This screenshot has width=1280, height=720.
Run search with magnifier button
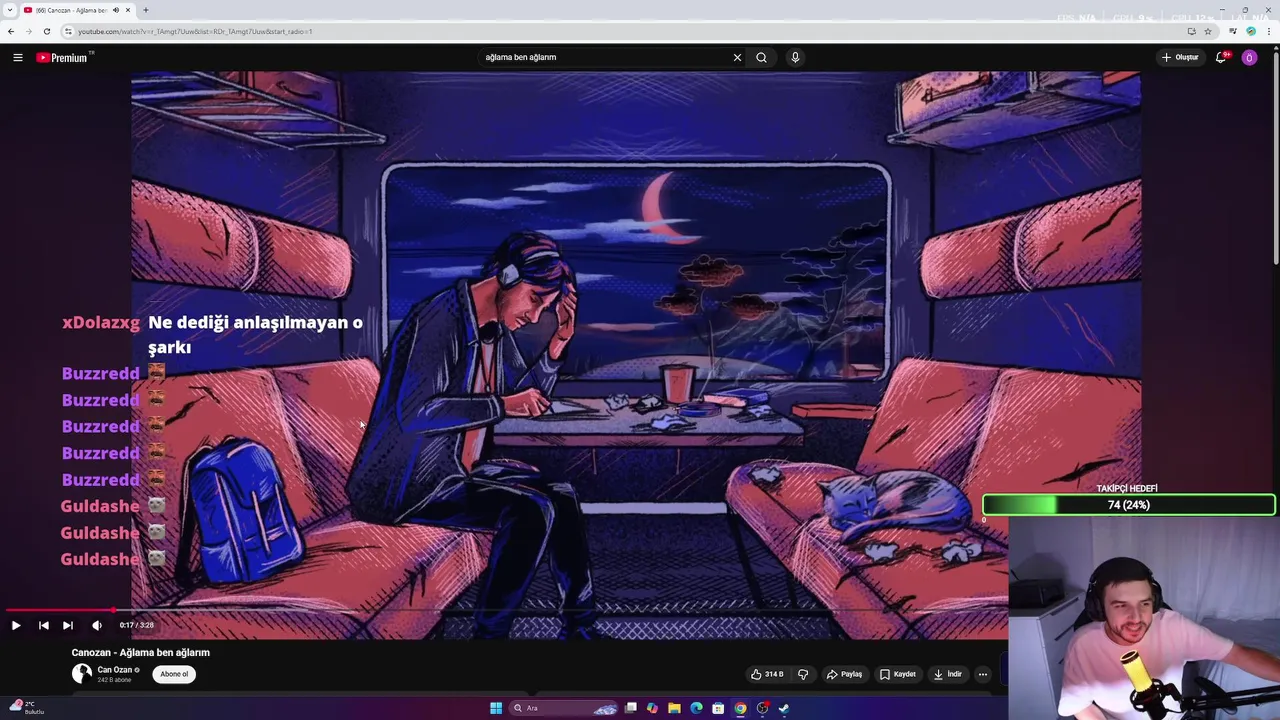pyautogui.click(x=761, y=57)
